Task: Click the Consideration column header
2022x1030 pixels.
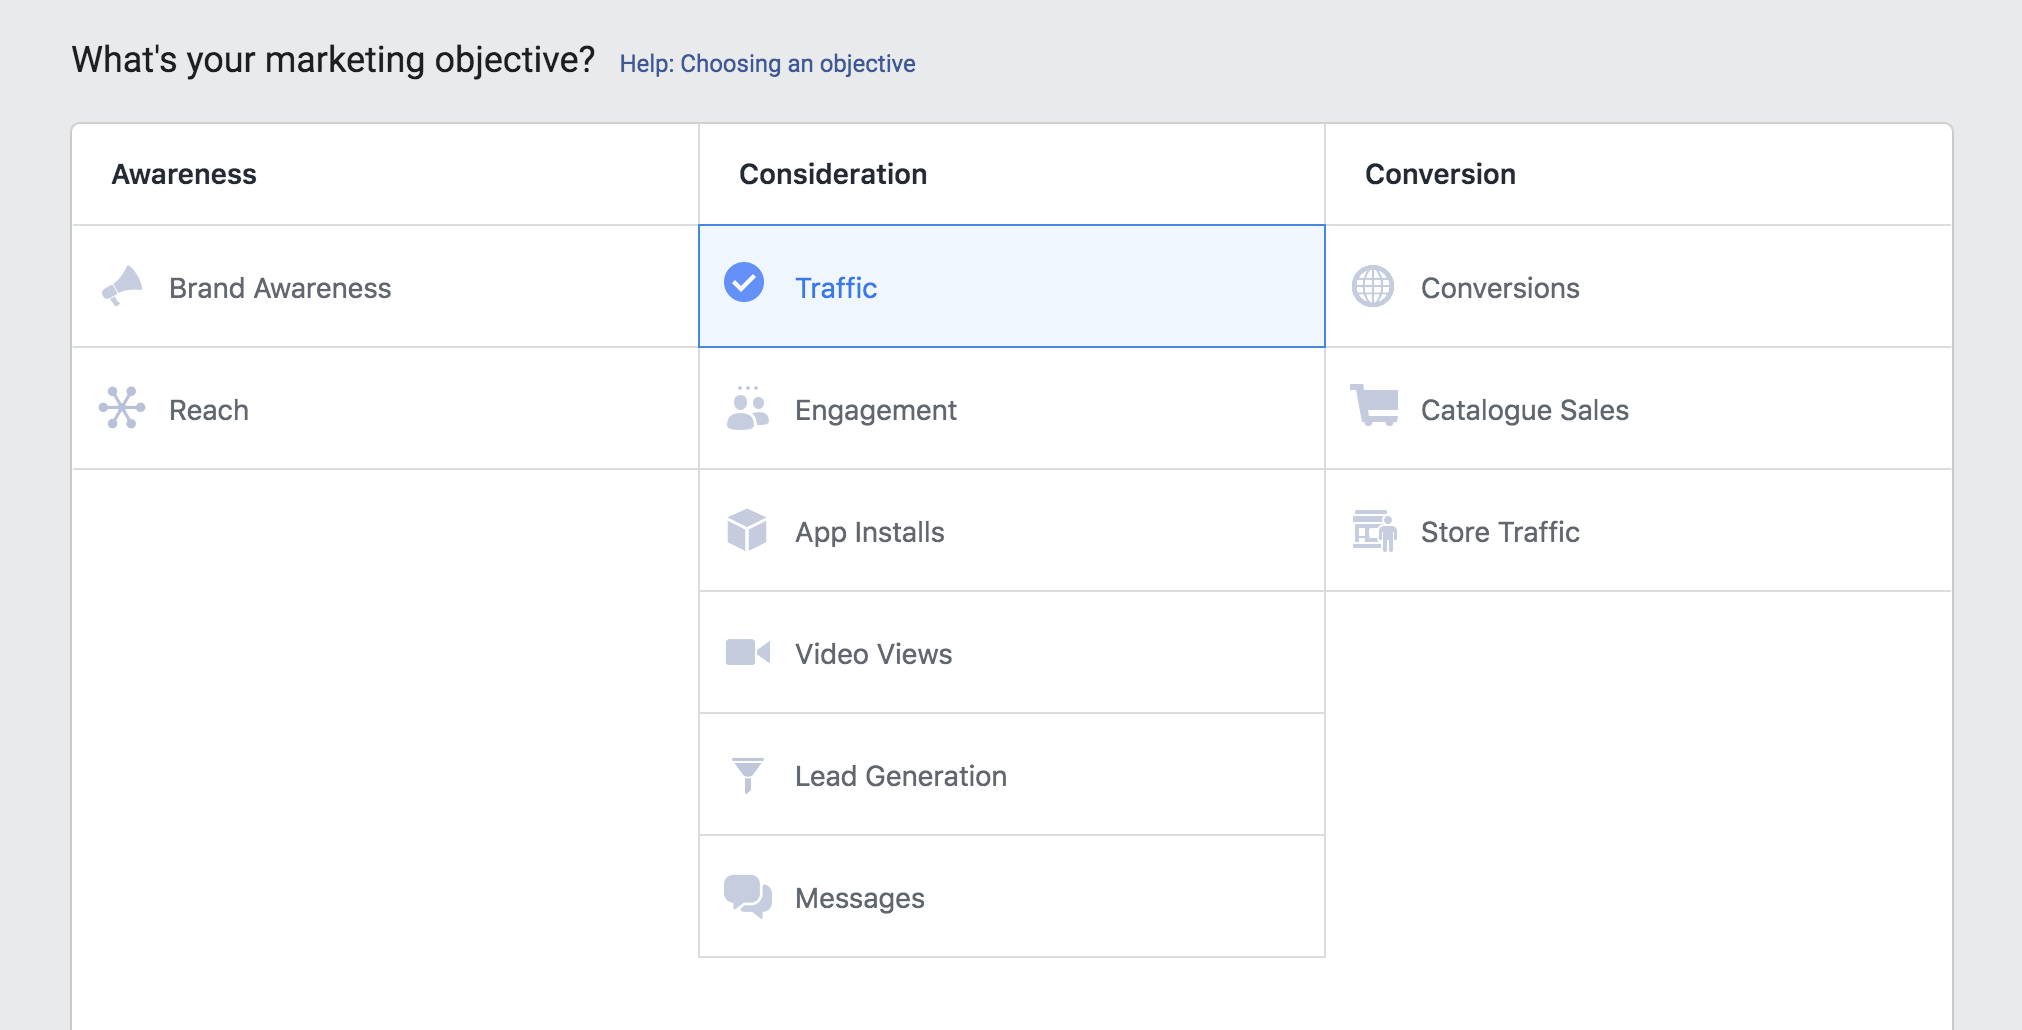Action: coord(833,174)
